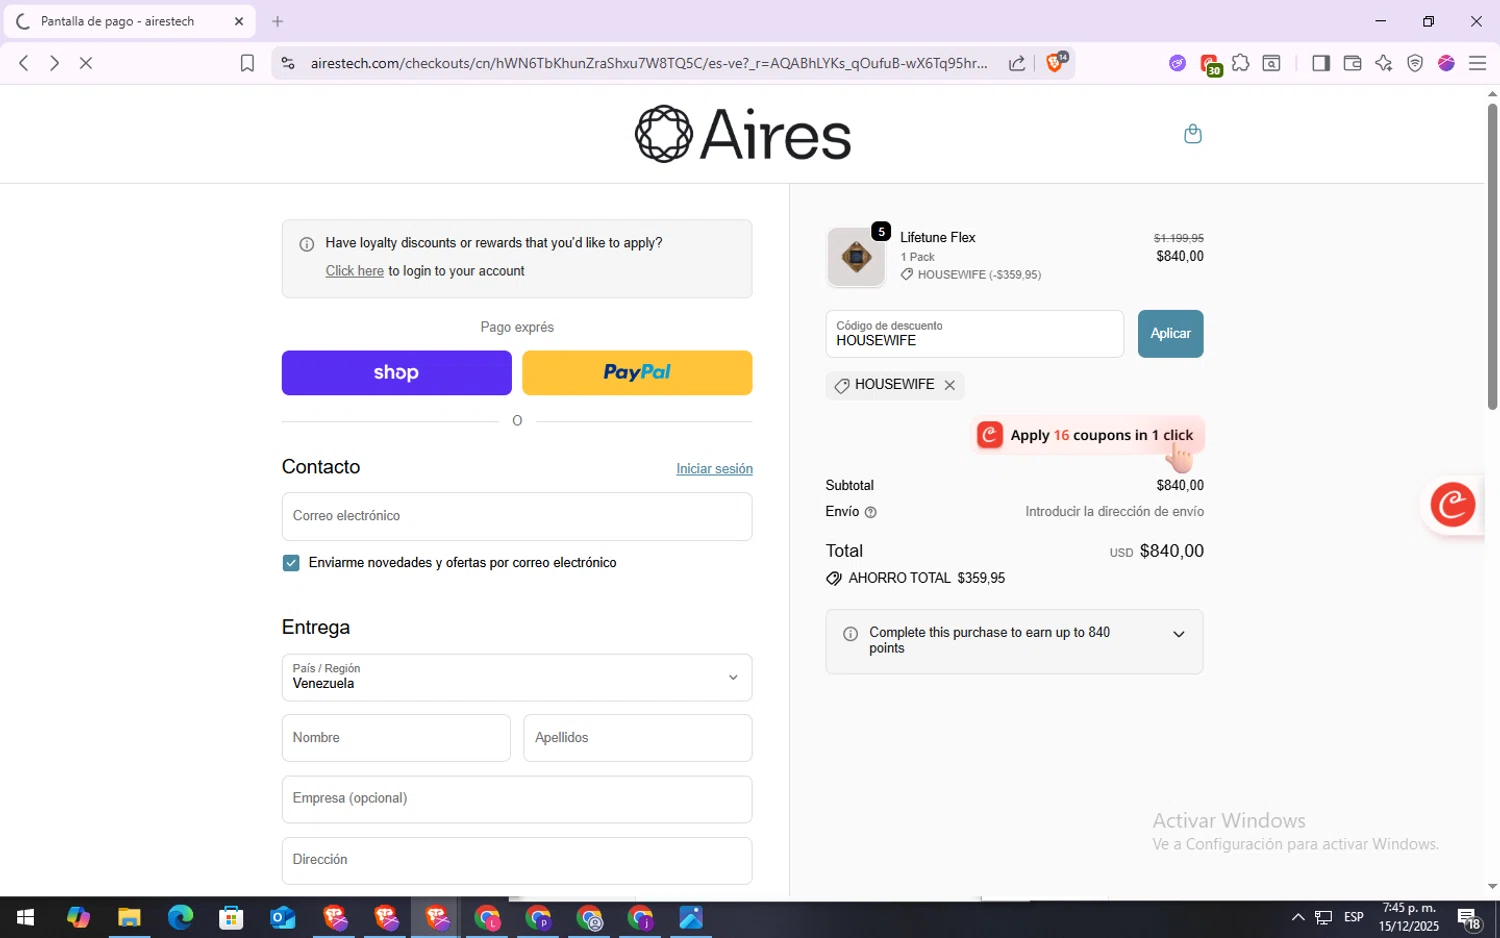Click the 'Click here' login link

tap(354, 271)
